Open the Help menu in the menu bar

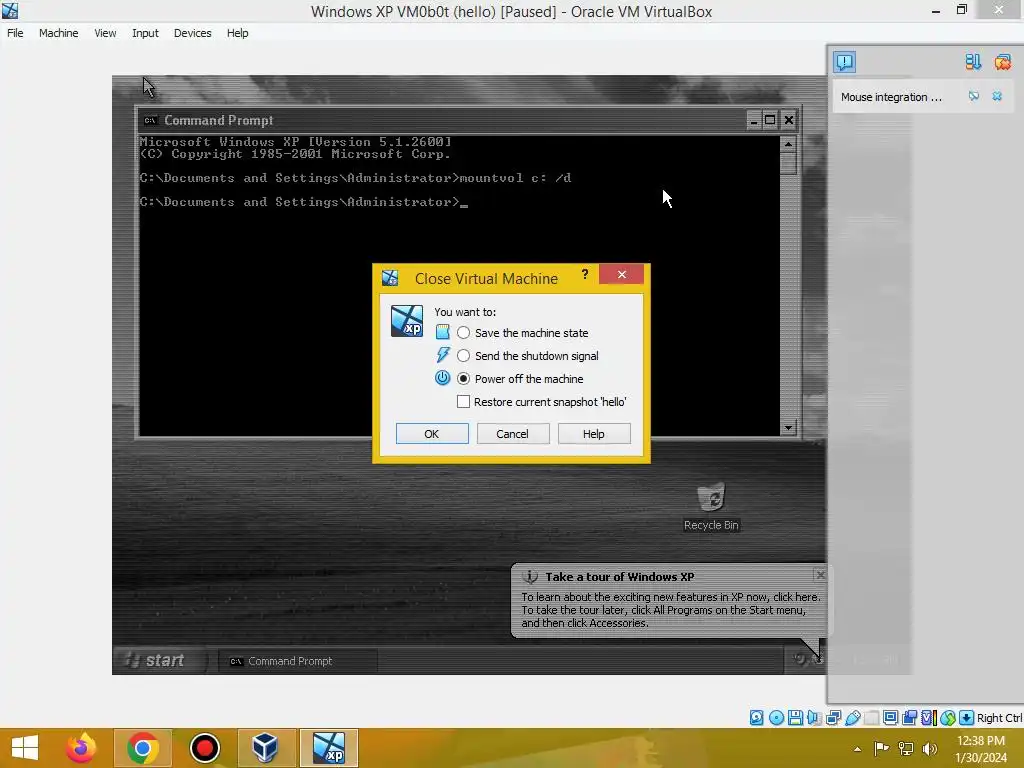(238, 33)
